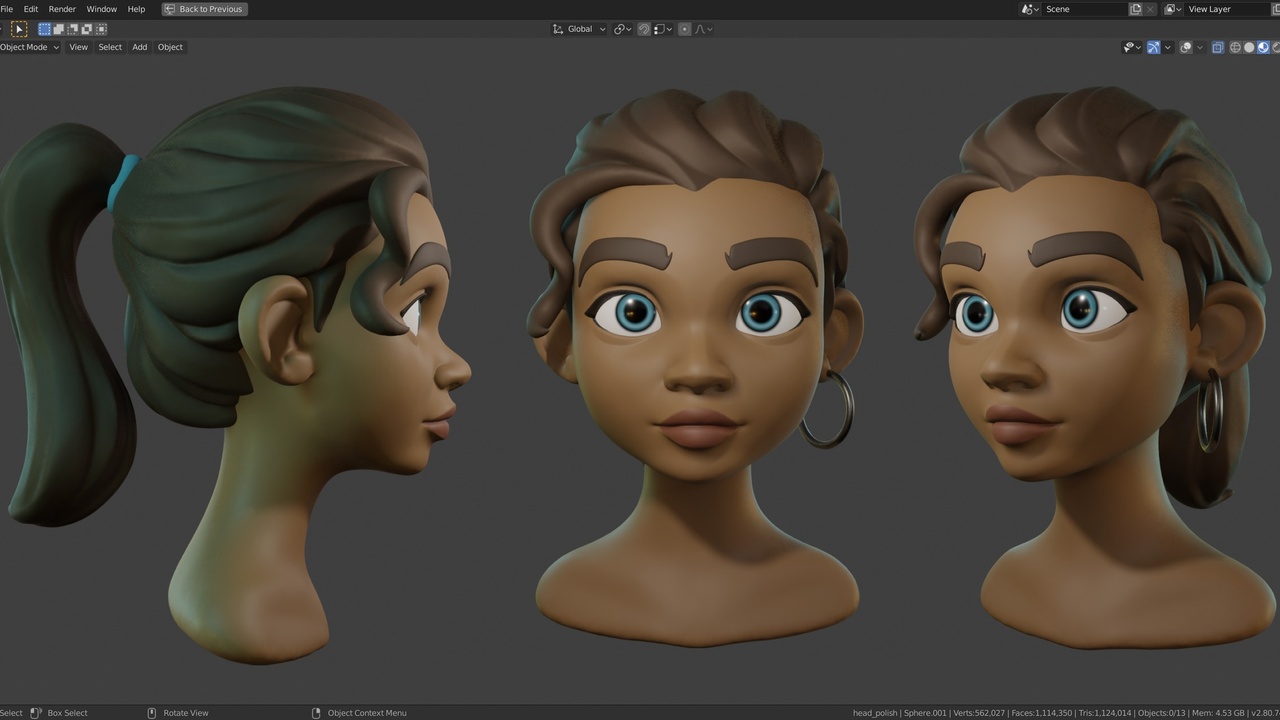Open the Add menu in viewport header
Screen dimensions: 1280x720
tap(140, 47)
